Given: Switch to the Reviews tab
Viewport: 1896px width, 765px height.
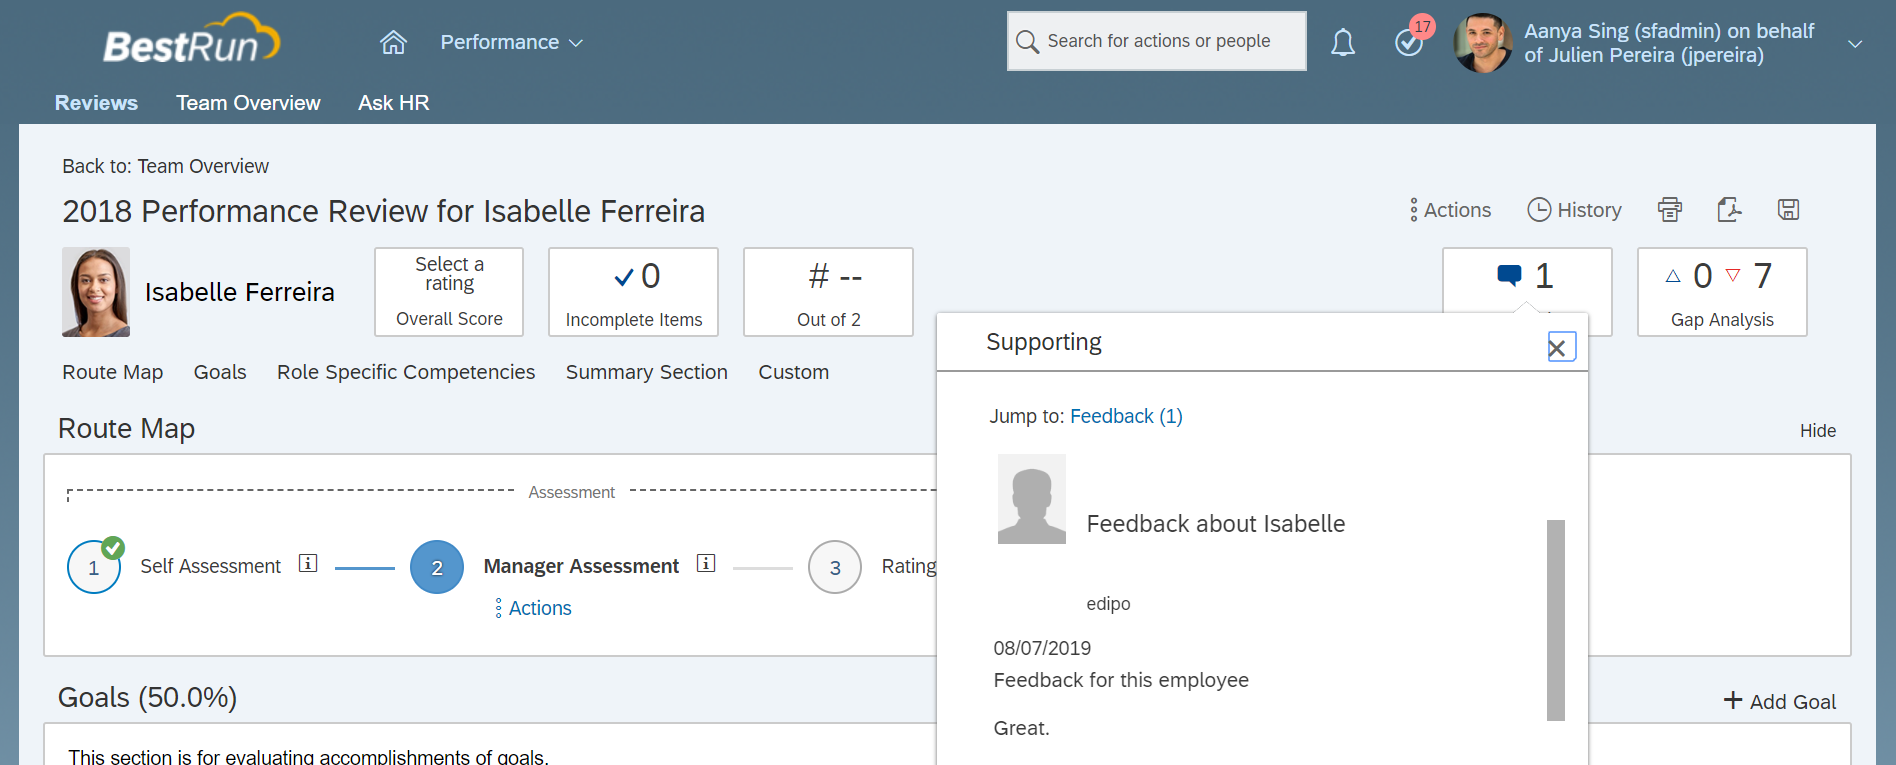Looking at the screenshot, I should (x=96, y=103).
